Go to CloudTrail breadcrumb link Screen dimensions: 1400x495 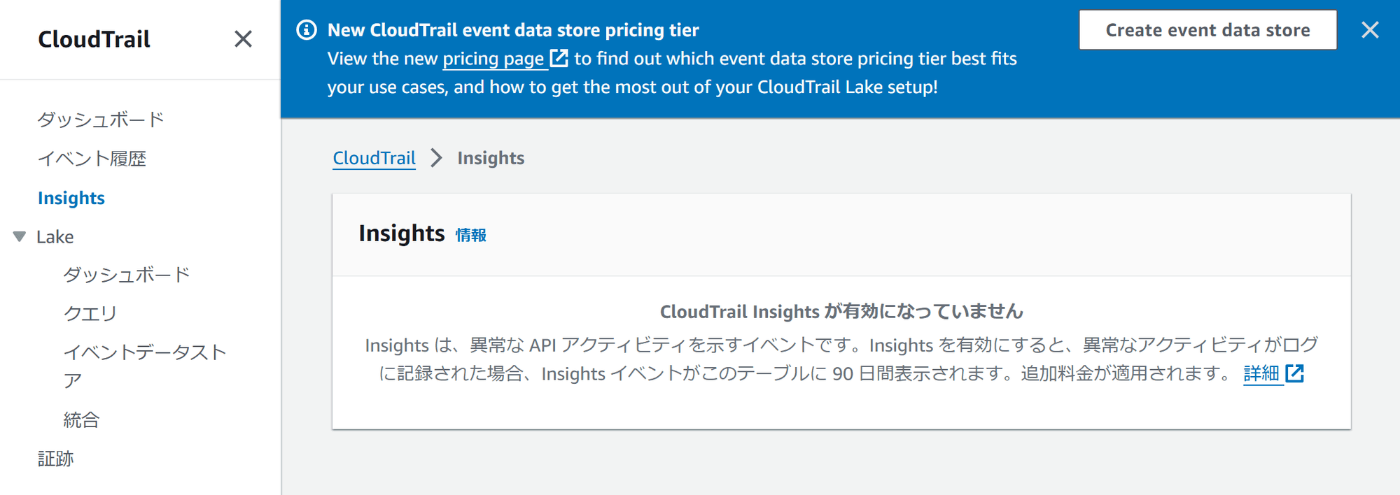pyautogui.click(x=374, y=158)
